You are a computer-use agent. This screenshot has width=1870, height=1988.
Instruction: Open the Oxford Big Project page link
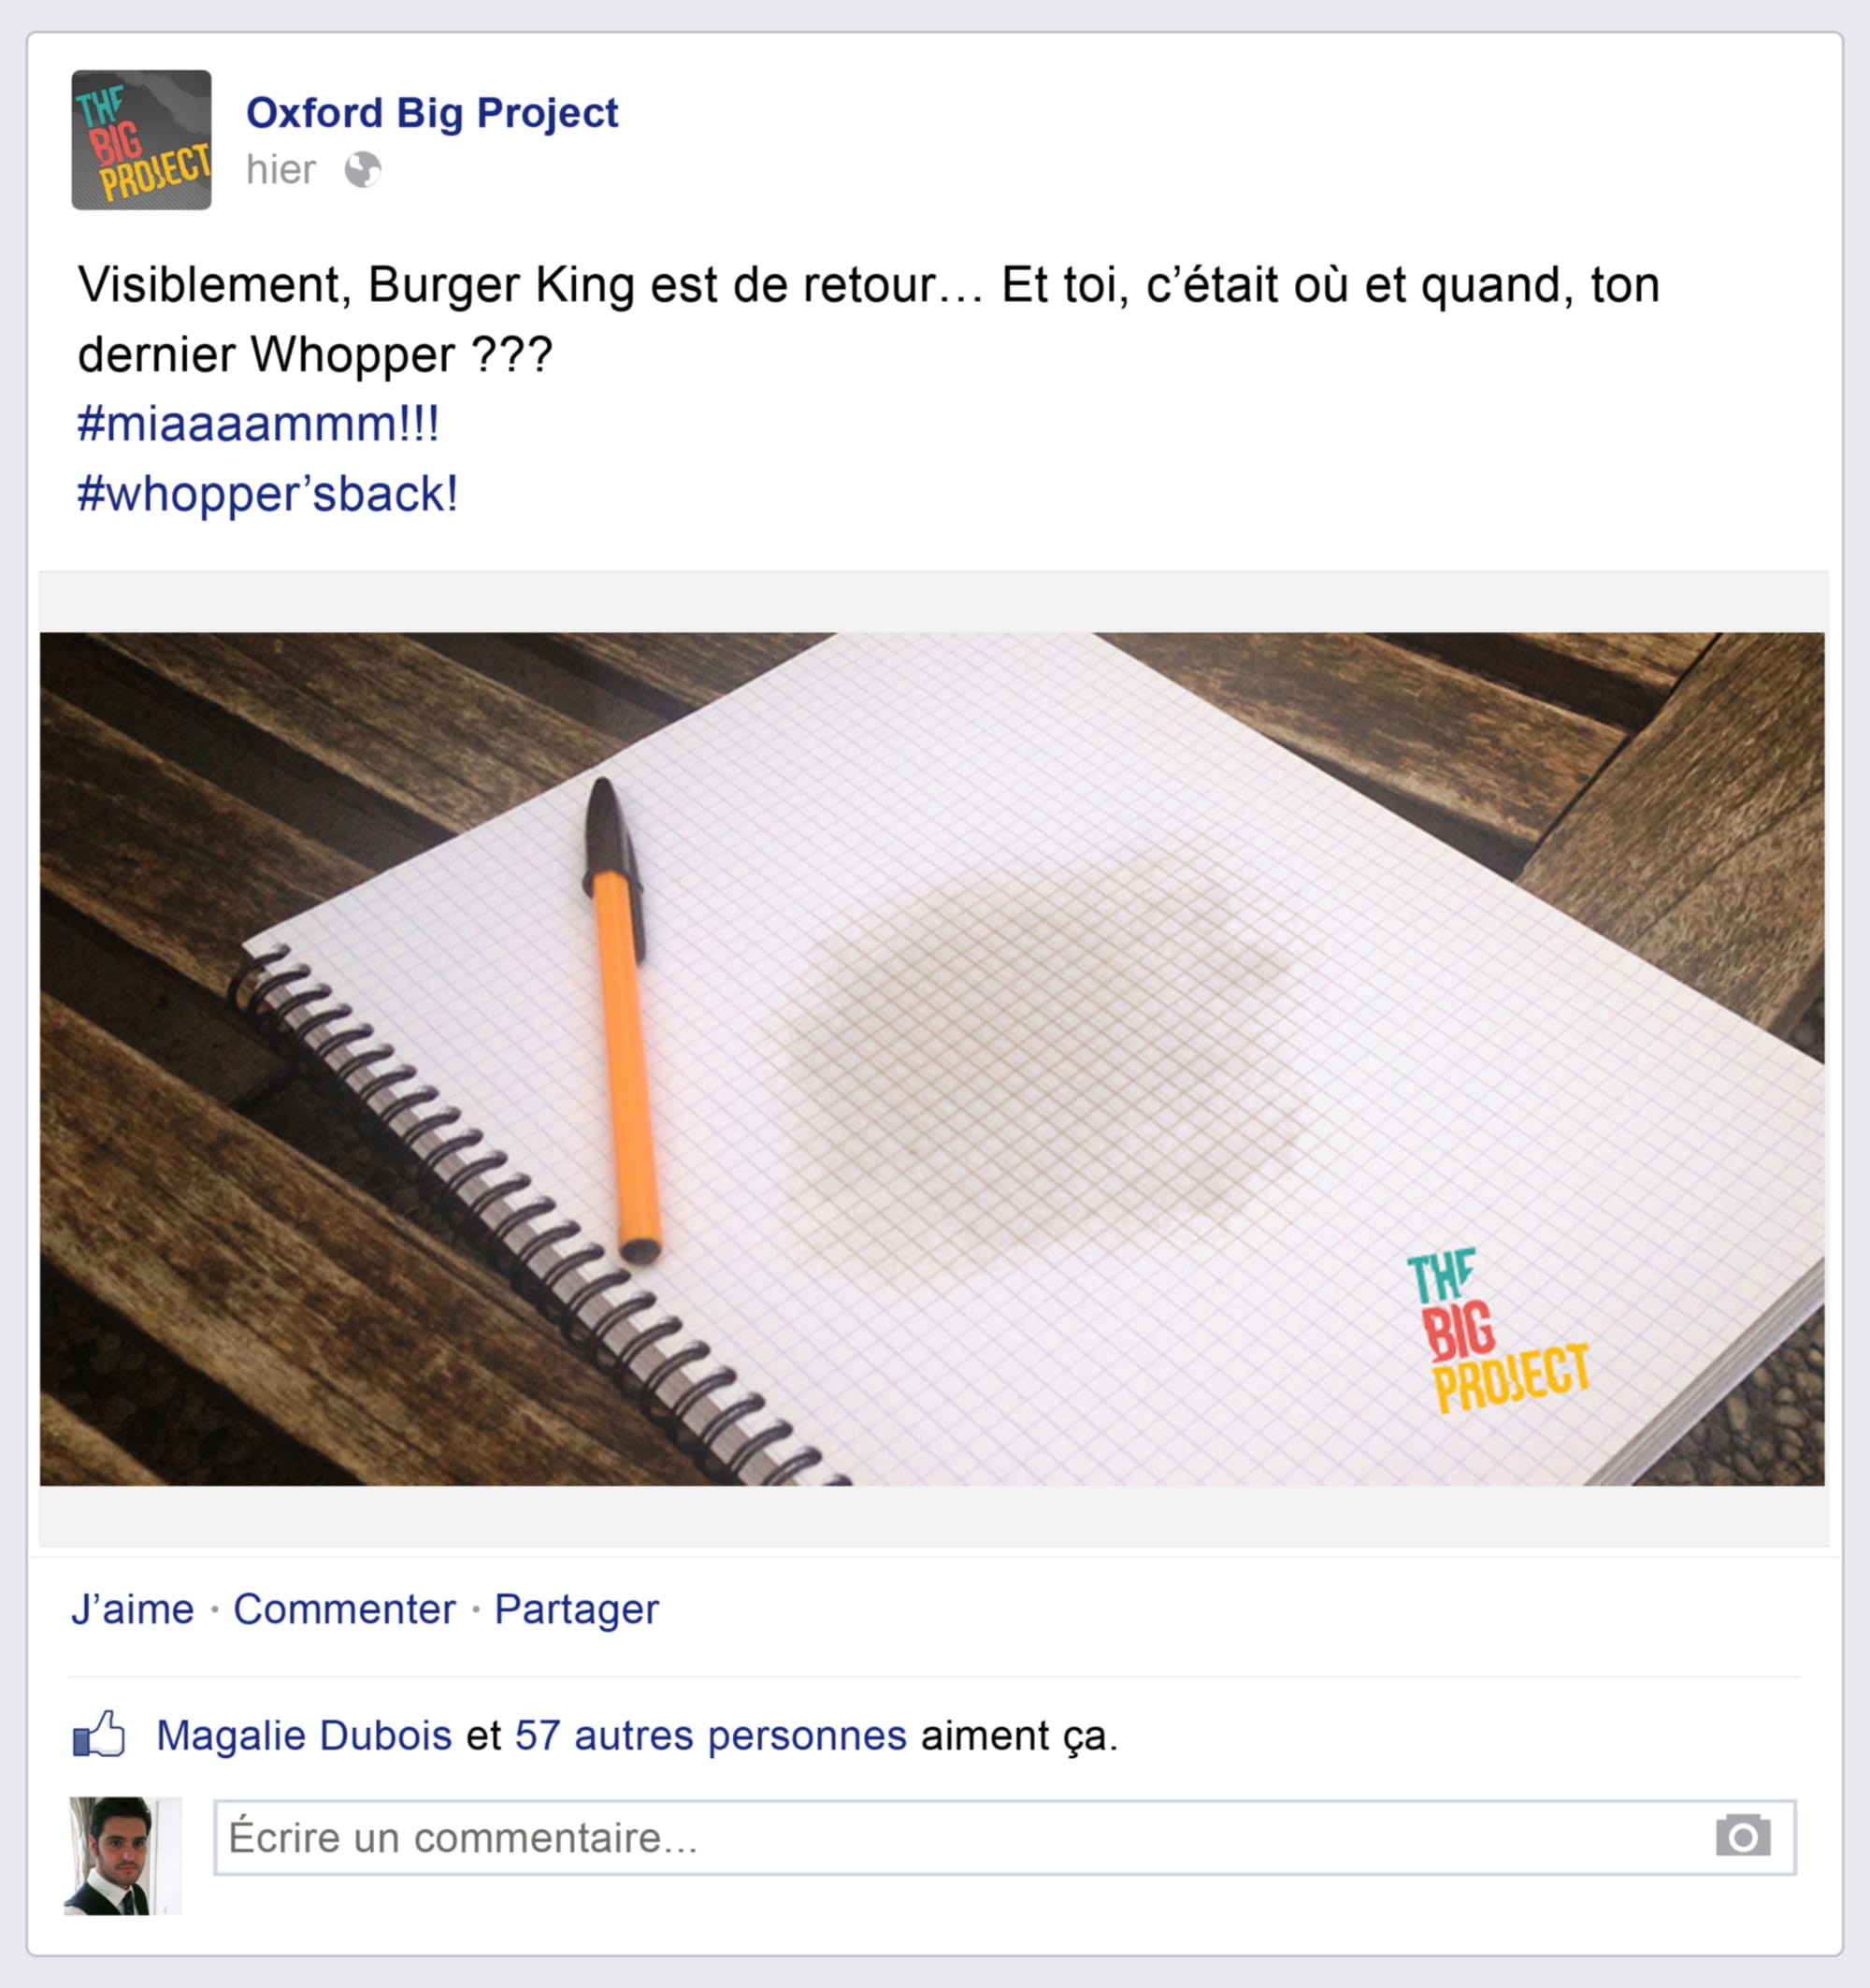(x=432, y=113)
